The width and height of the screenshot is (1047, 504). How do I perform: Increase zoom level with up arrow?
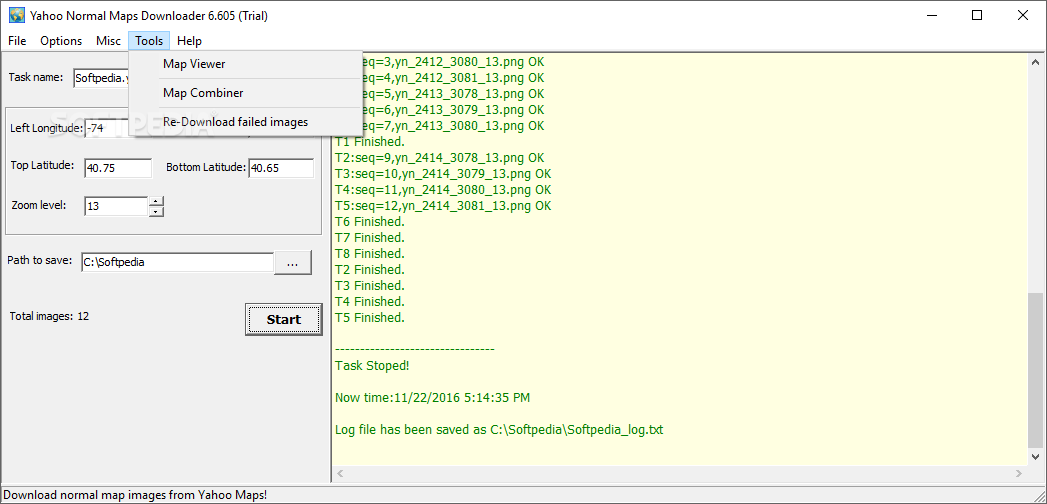pos(156,202)
